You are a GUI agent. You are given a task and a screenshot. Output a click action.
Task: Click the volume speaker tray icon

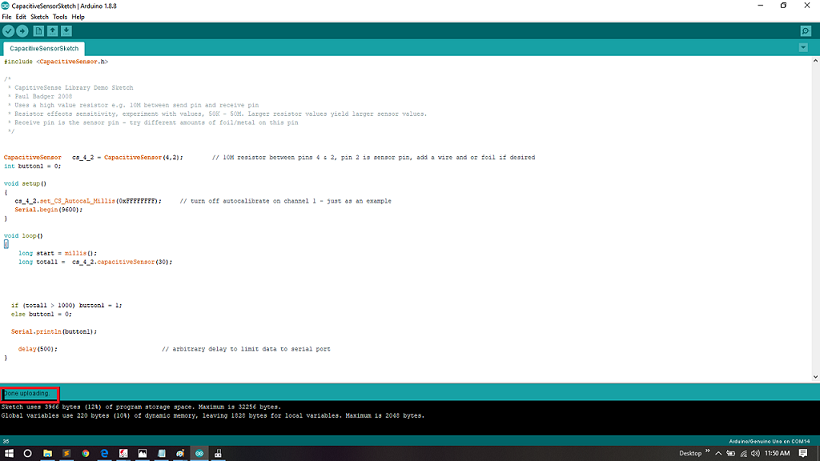755,453
